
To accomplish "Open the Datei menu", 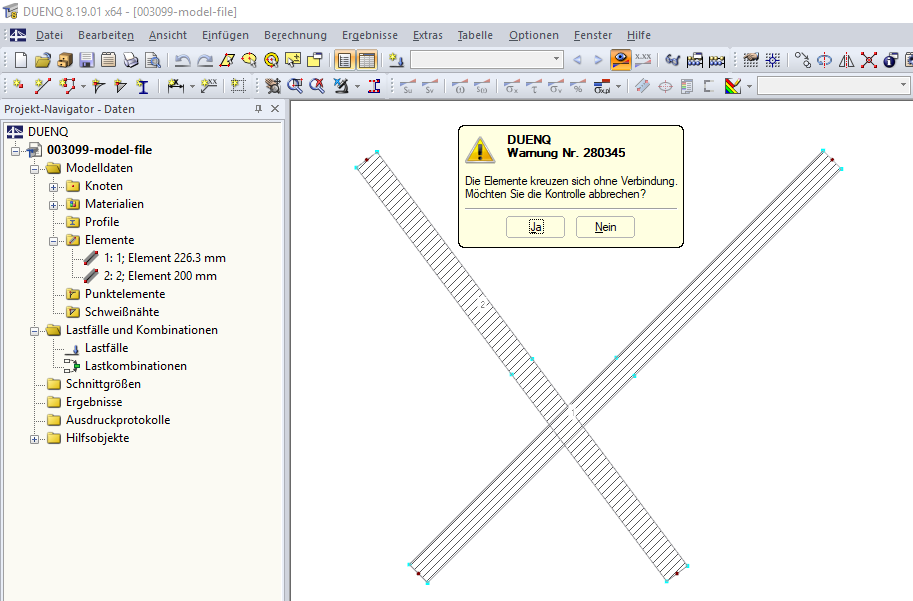I will point(49,35).
